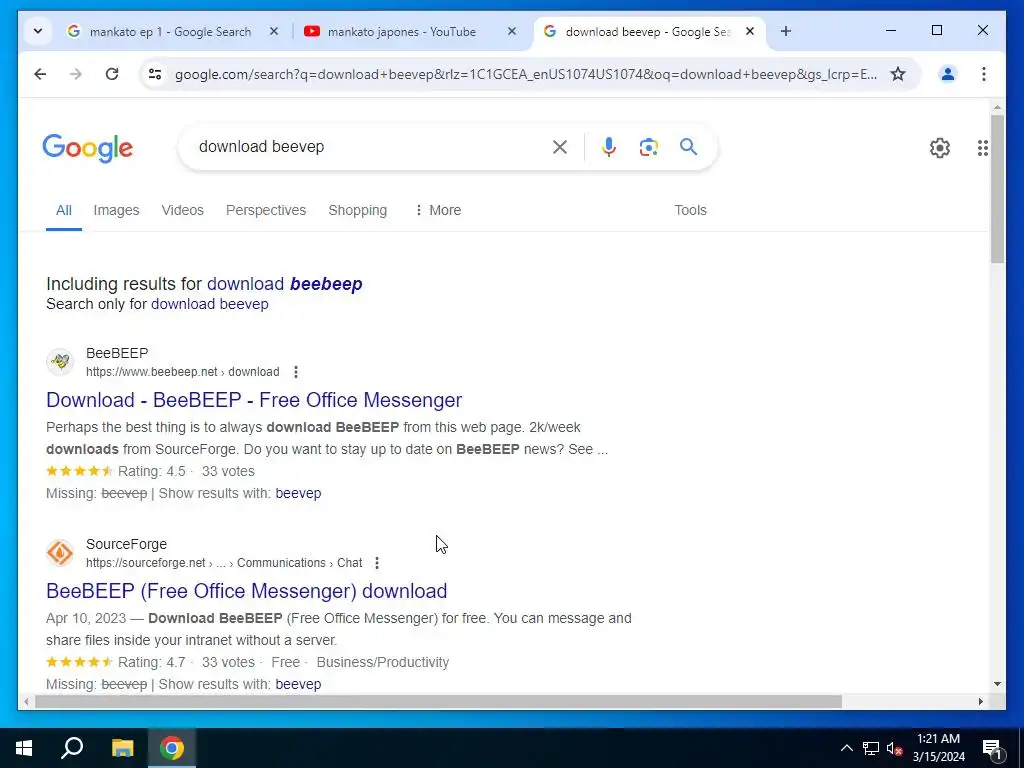The width and height of the screenshot is (1024, 768).
Task: Click horizontal scrollbar right arrow
Action: pos(980,701)
